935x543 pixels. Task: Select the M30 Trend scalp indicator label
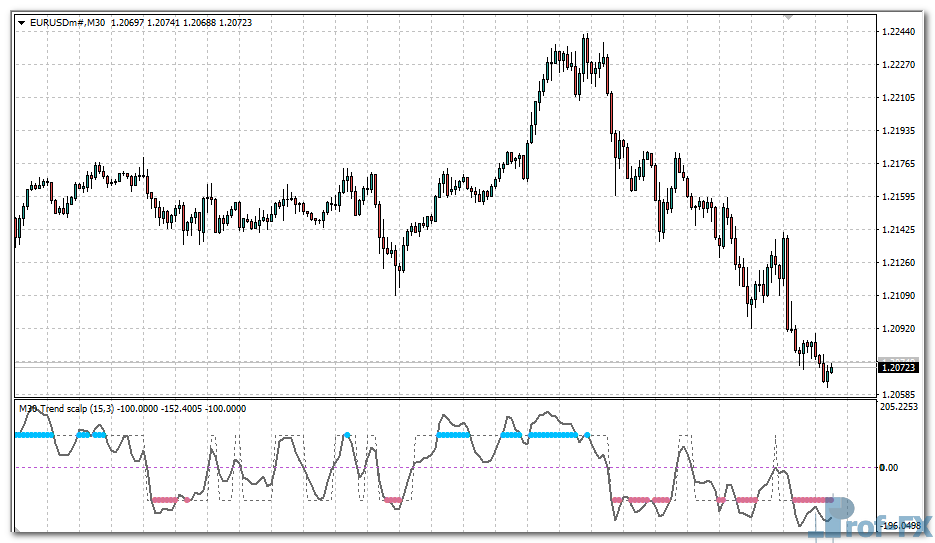(66, 408)
